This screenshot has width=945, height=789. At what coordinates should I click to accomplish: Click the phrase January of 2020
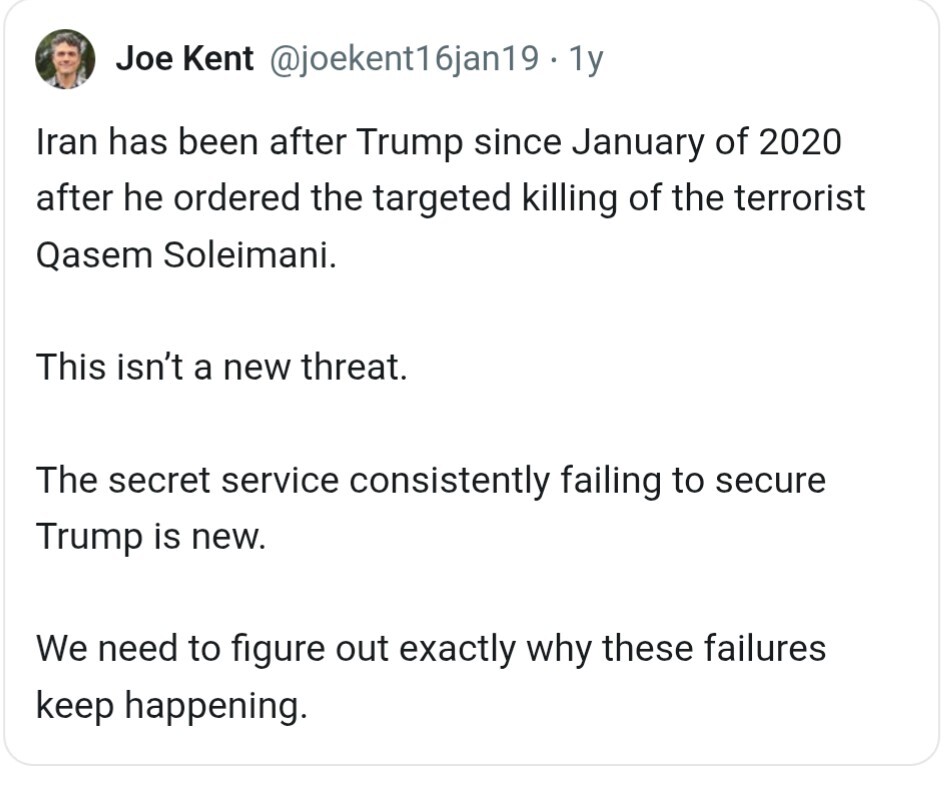[707, 143]
